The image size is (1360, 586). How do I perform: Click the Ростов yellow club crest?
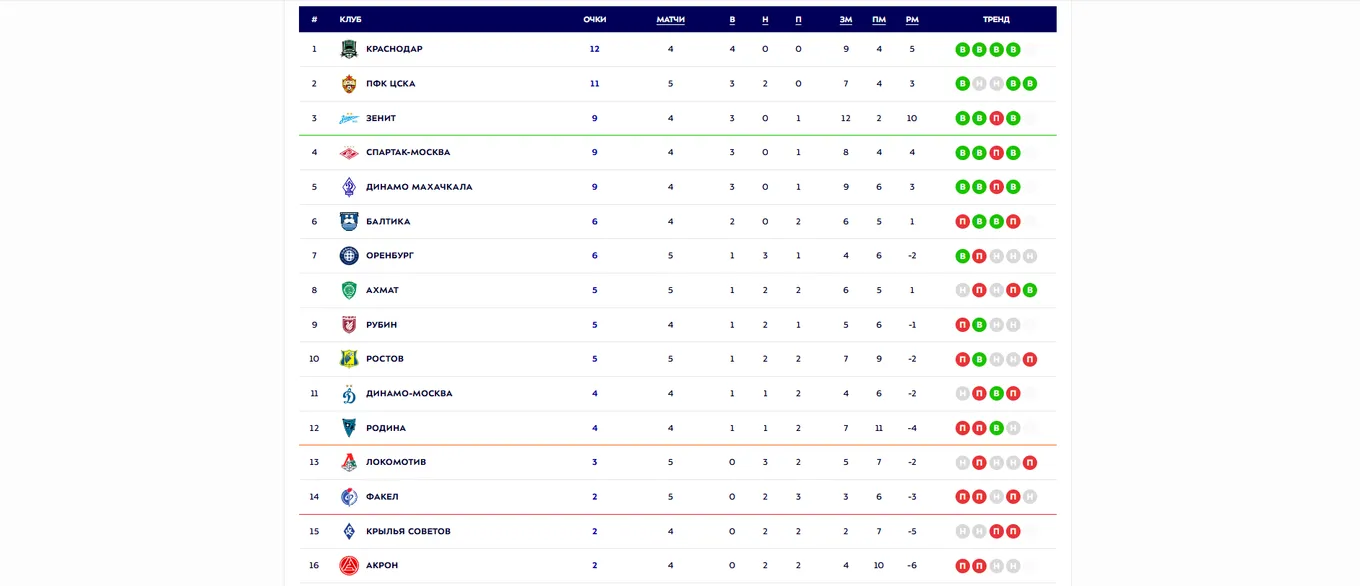(x=349, y=359)
